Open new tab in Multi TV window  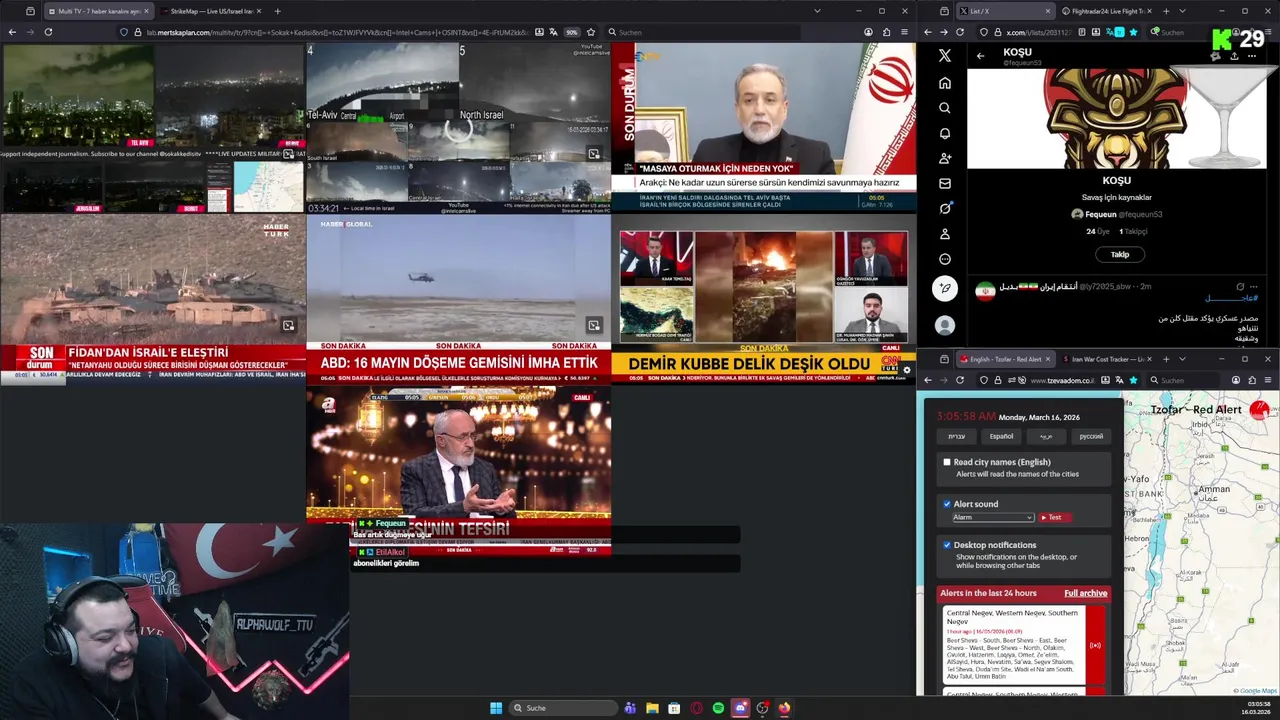click(x=277, y=11)
